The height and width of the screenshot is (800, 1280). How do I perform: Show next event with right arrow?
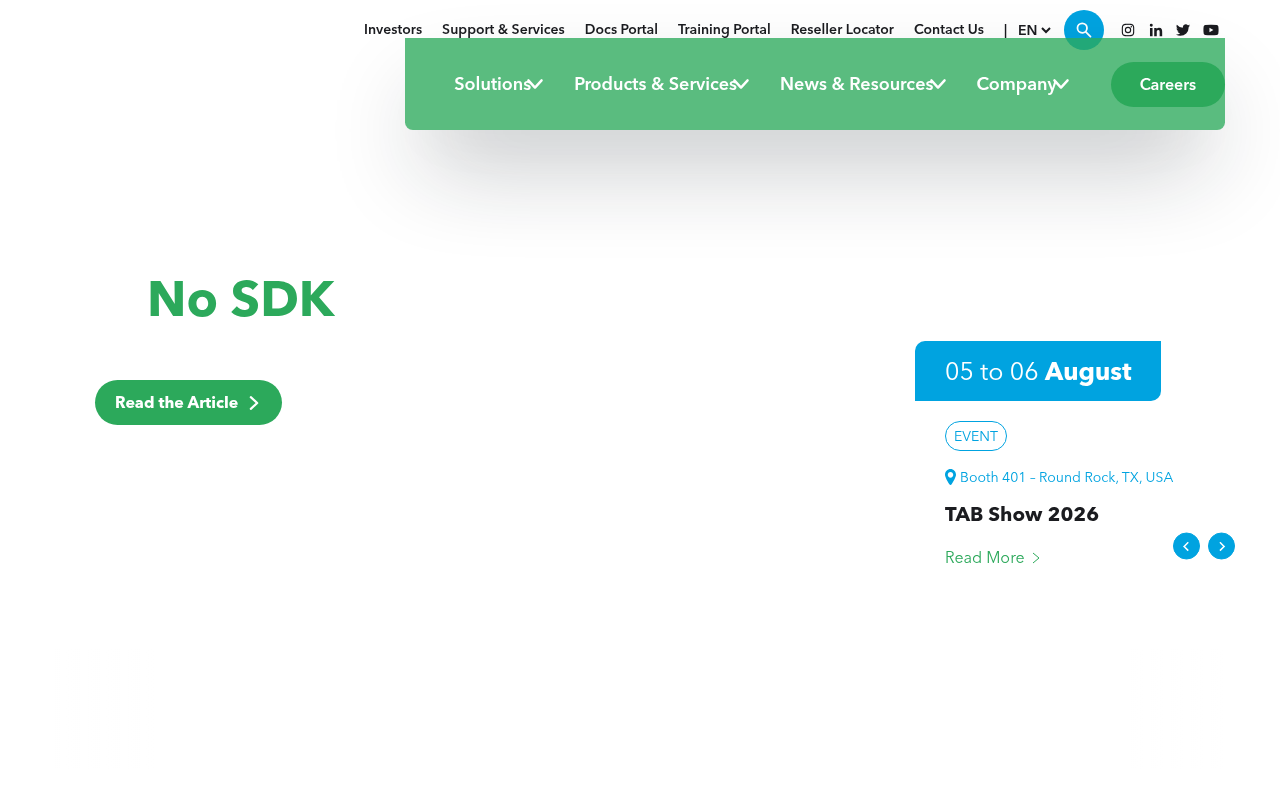1221,546
